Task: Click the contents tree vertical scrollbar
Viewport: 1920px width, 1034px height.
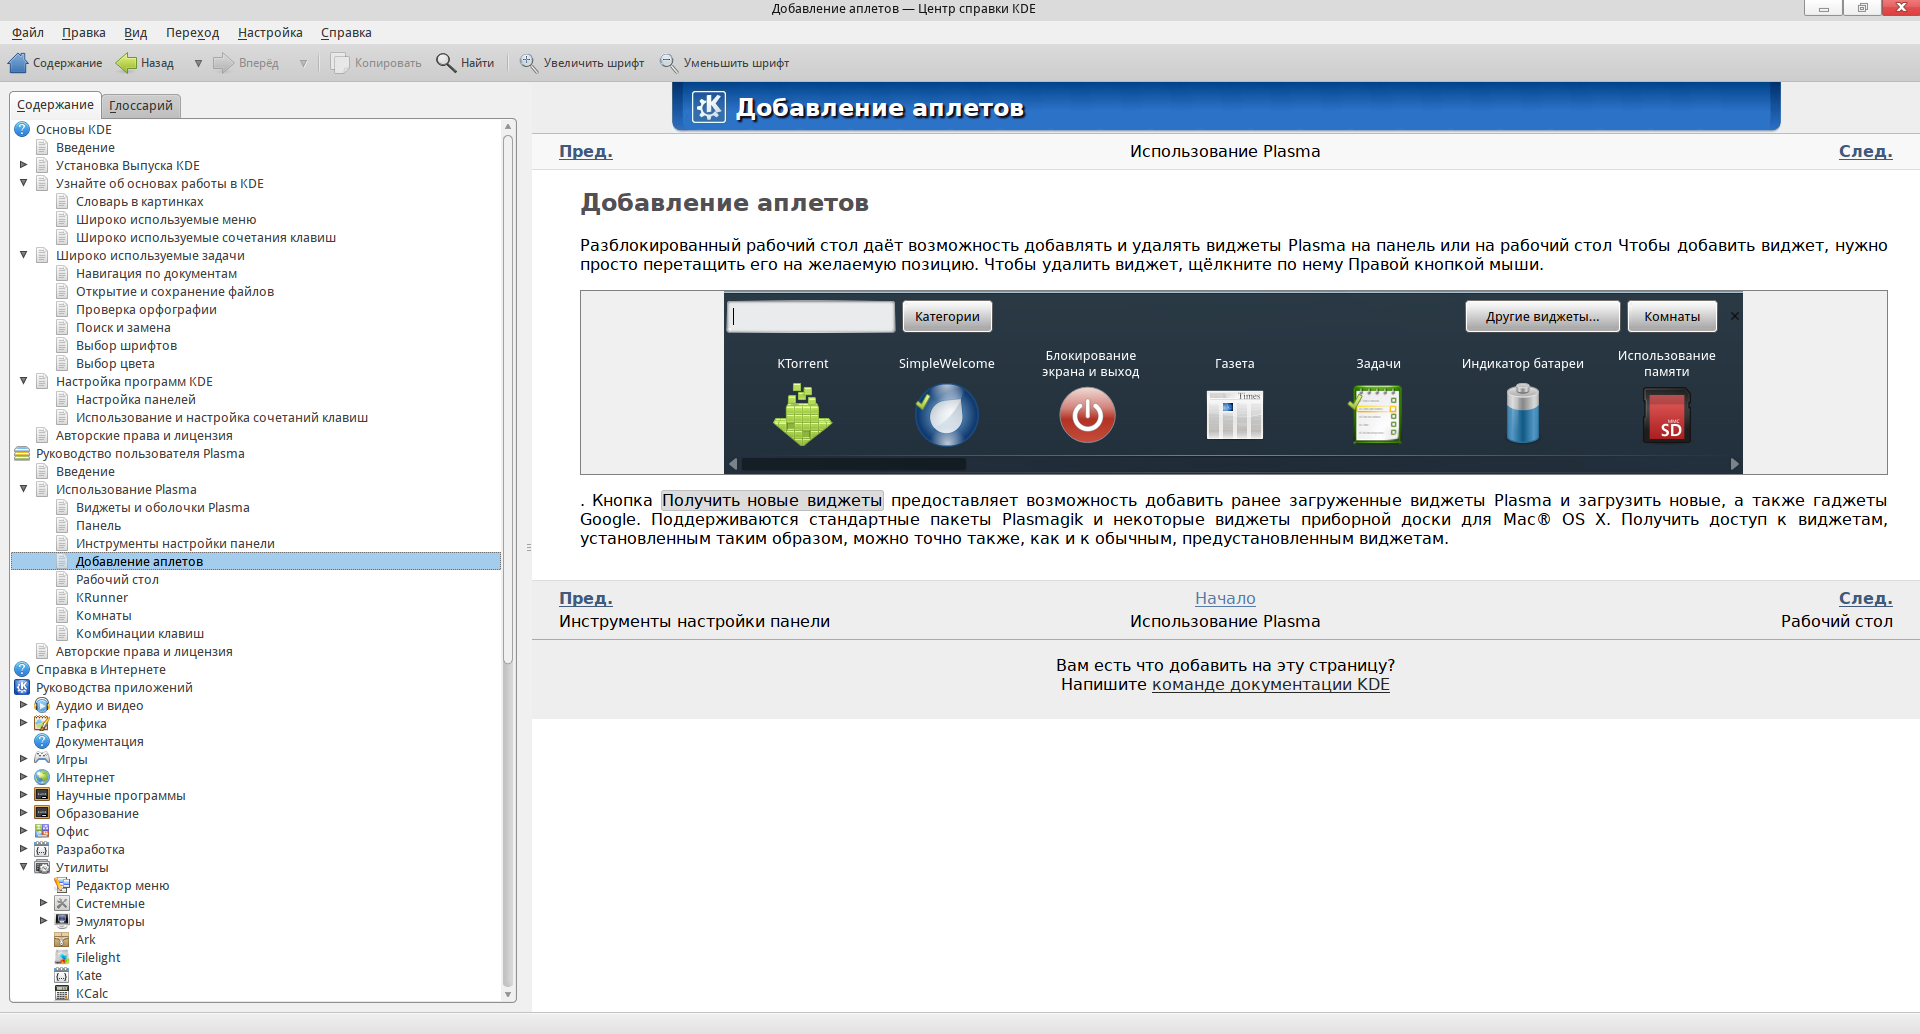Action: tap(508, 400)
